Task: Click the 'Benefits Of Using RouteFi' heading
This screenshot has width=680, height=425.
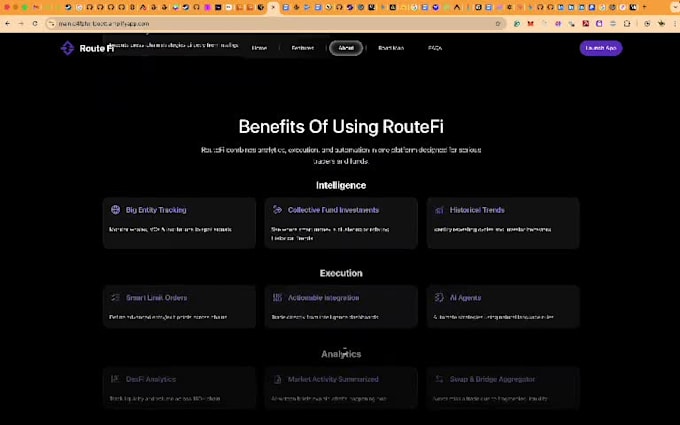Action: tap(341, 127)
